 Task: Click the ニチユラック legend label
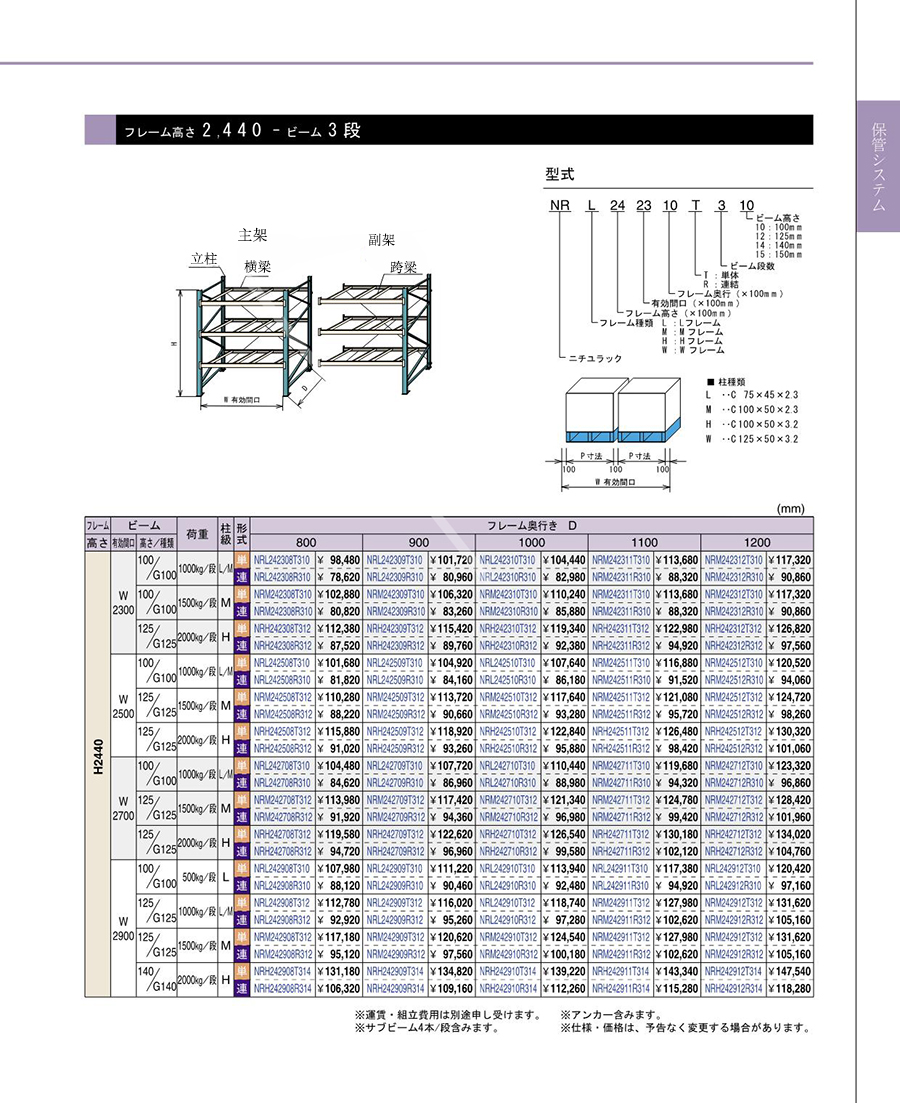coord(595,359)
